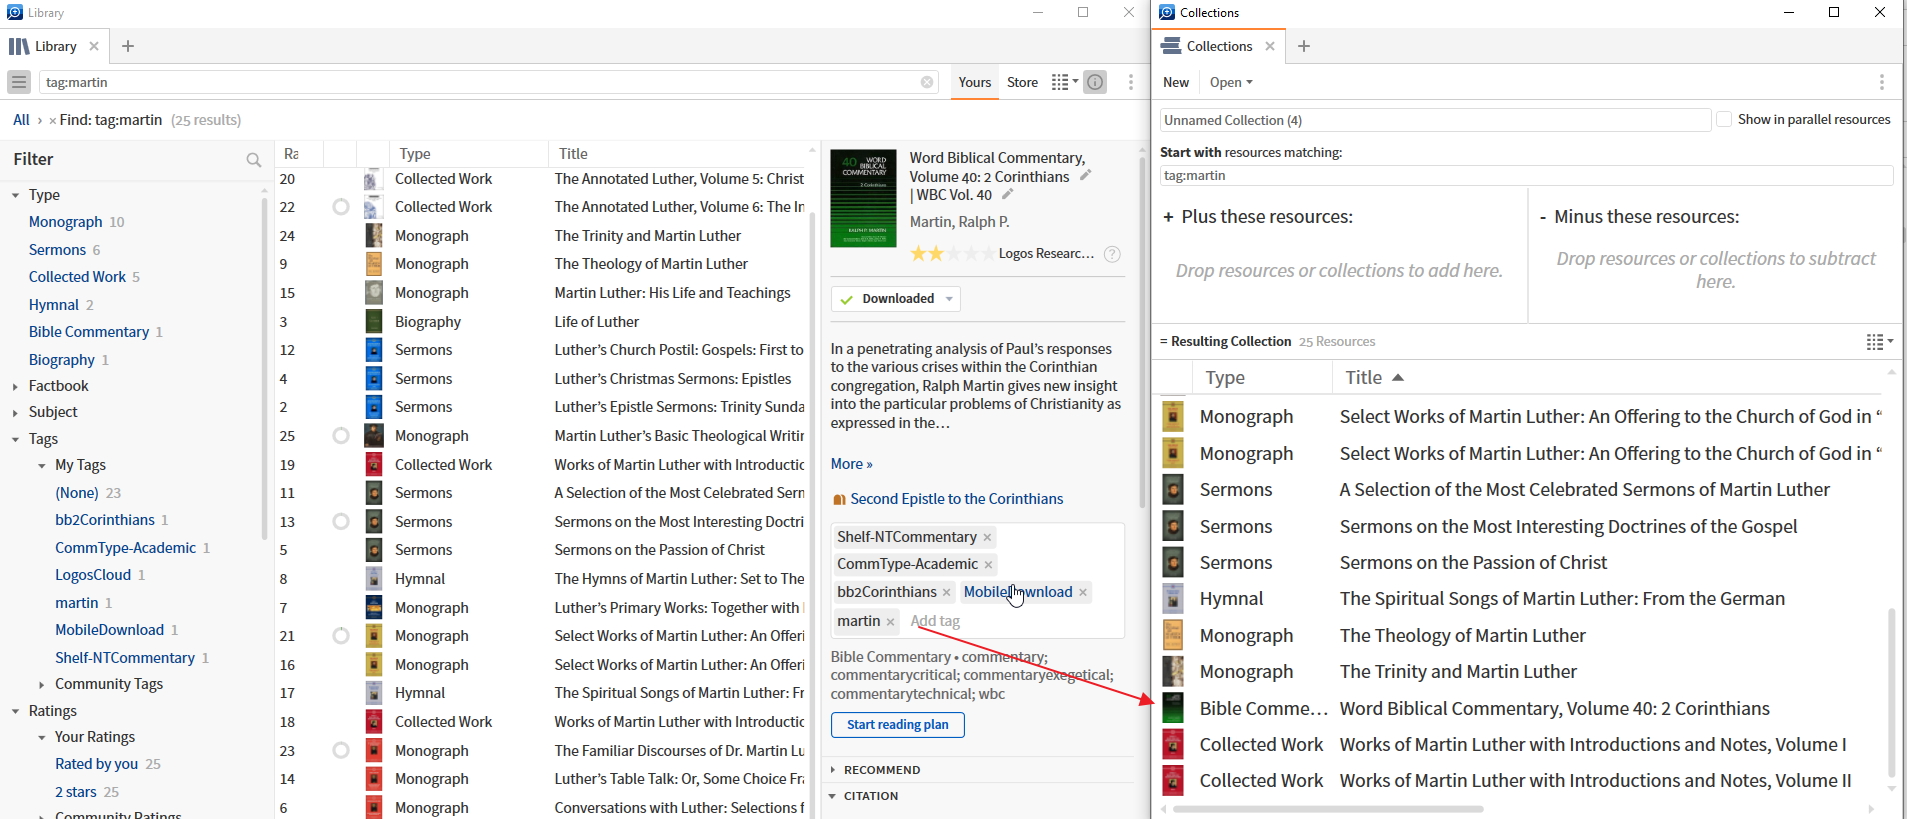Open the More » description link
The width and height of the screenshot is (1907, 819).
852,464
